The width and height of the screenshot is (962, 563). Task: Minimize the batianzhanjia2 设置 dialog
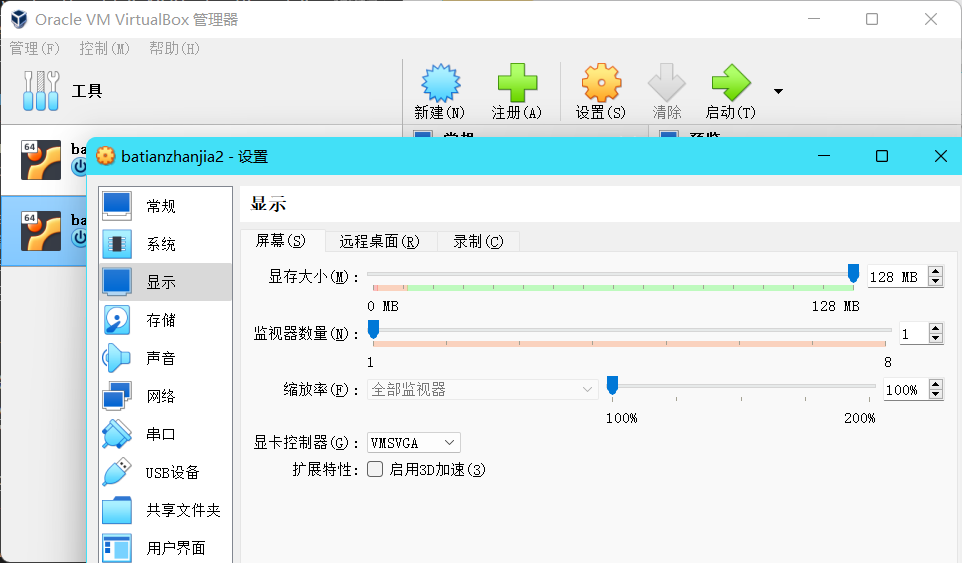coord(824,156)
